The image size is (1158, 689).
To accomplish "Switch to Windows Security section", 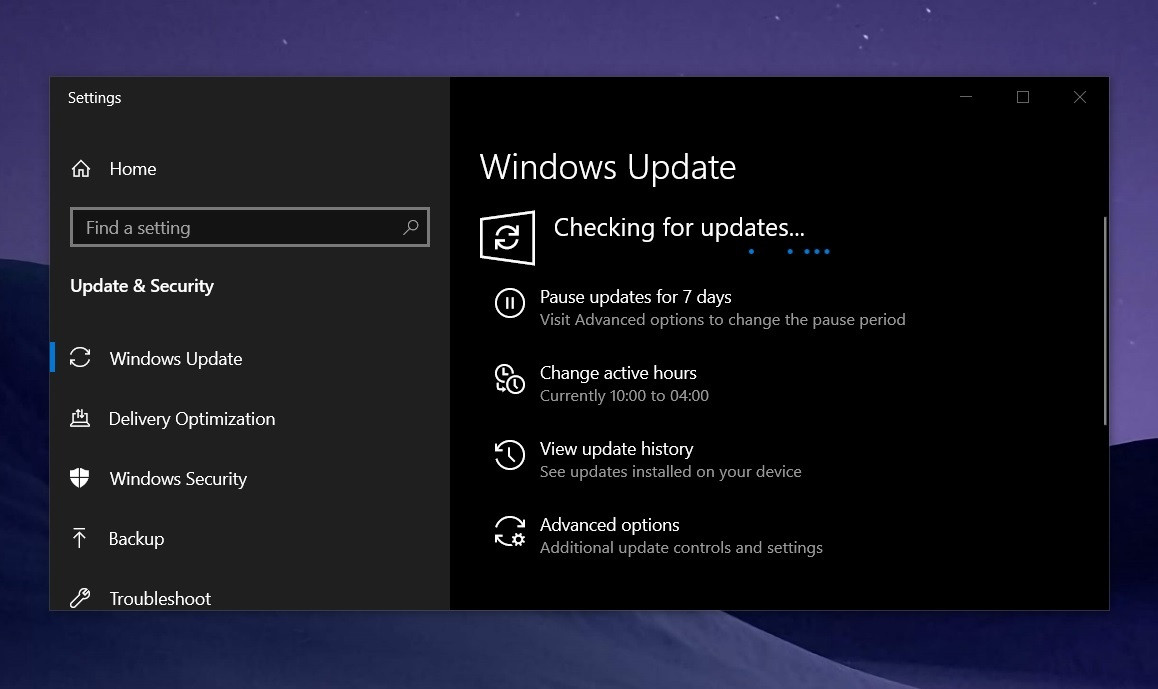I will 177,478.
